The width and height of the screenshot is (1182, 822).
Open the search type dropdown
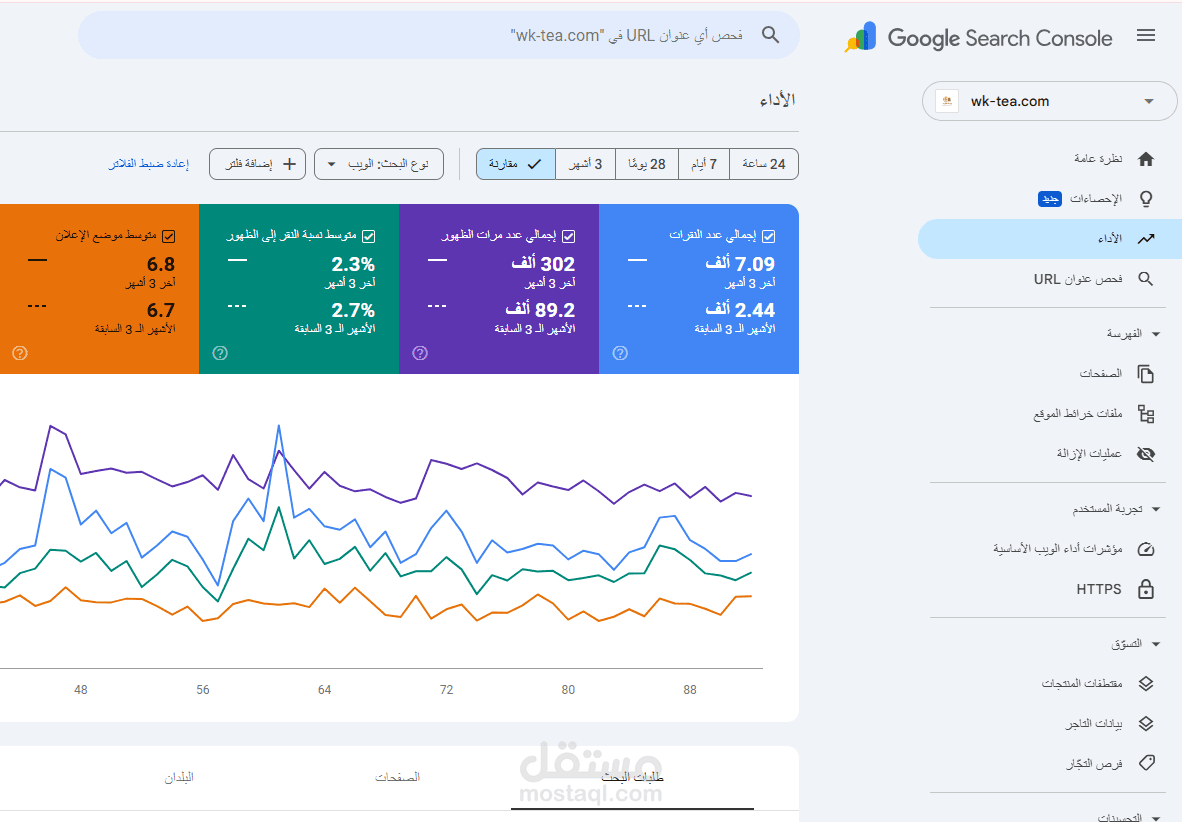pyautogui.click(x=379, y=163)
